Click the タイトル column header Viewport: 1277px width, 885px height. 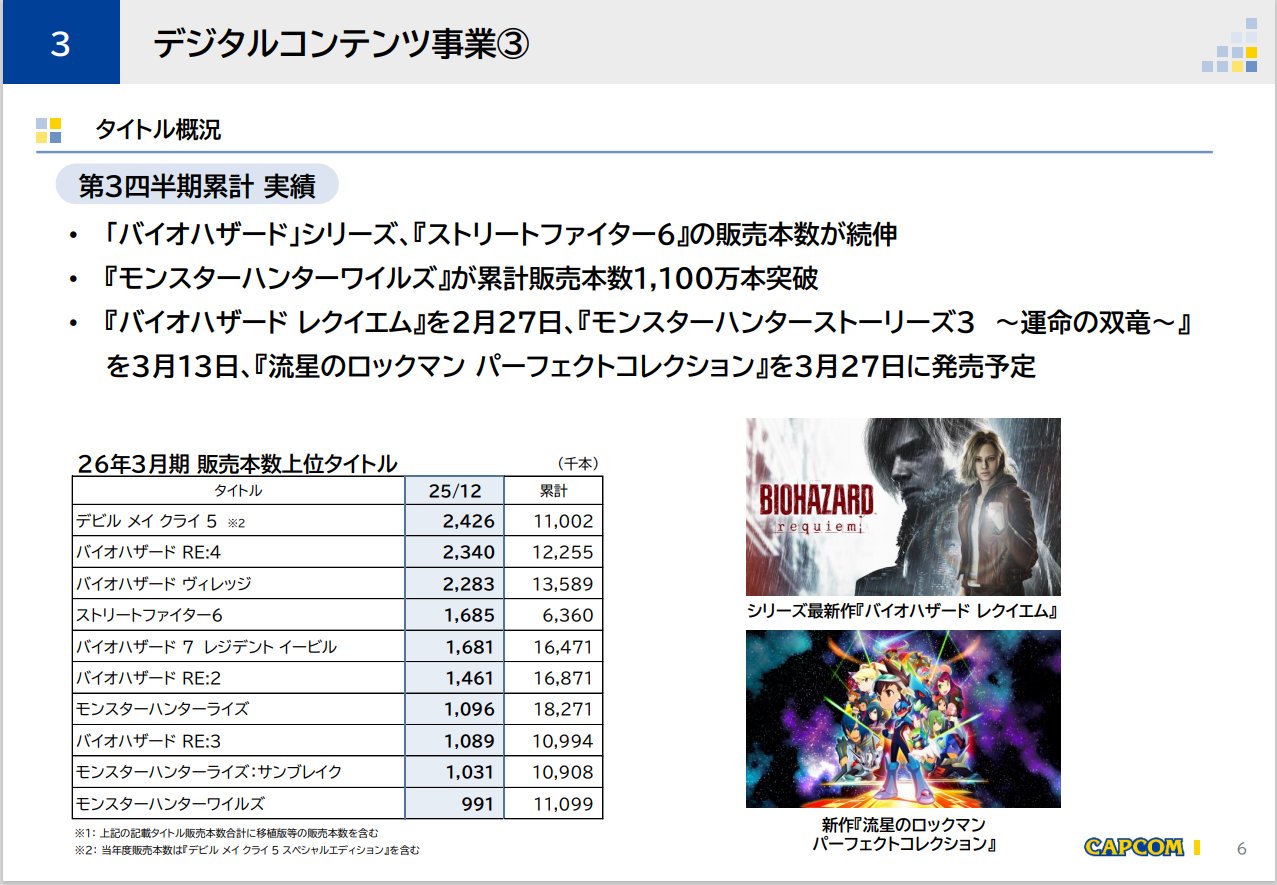coord(238,490)
